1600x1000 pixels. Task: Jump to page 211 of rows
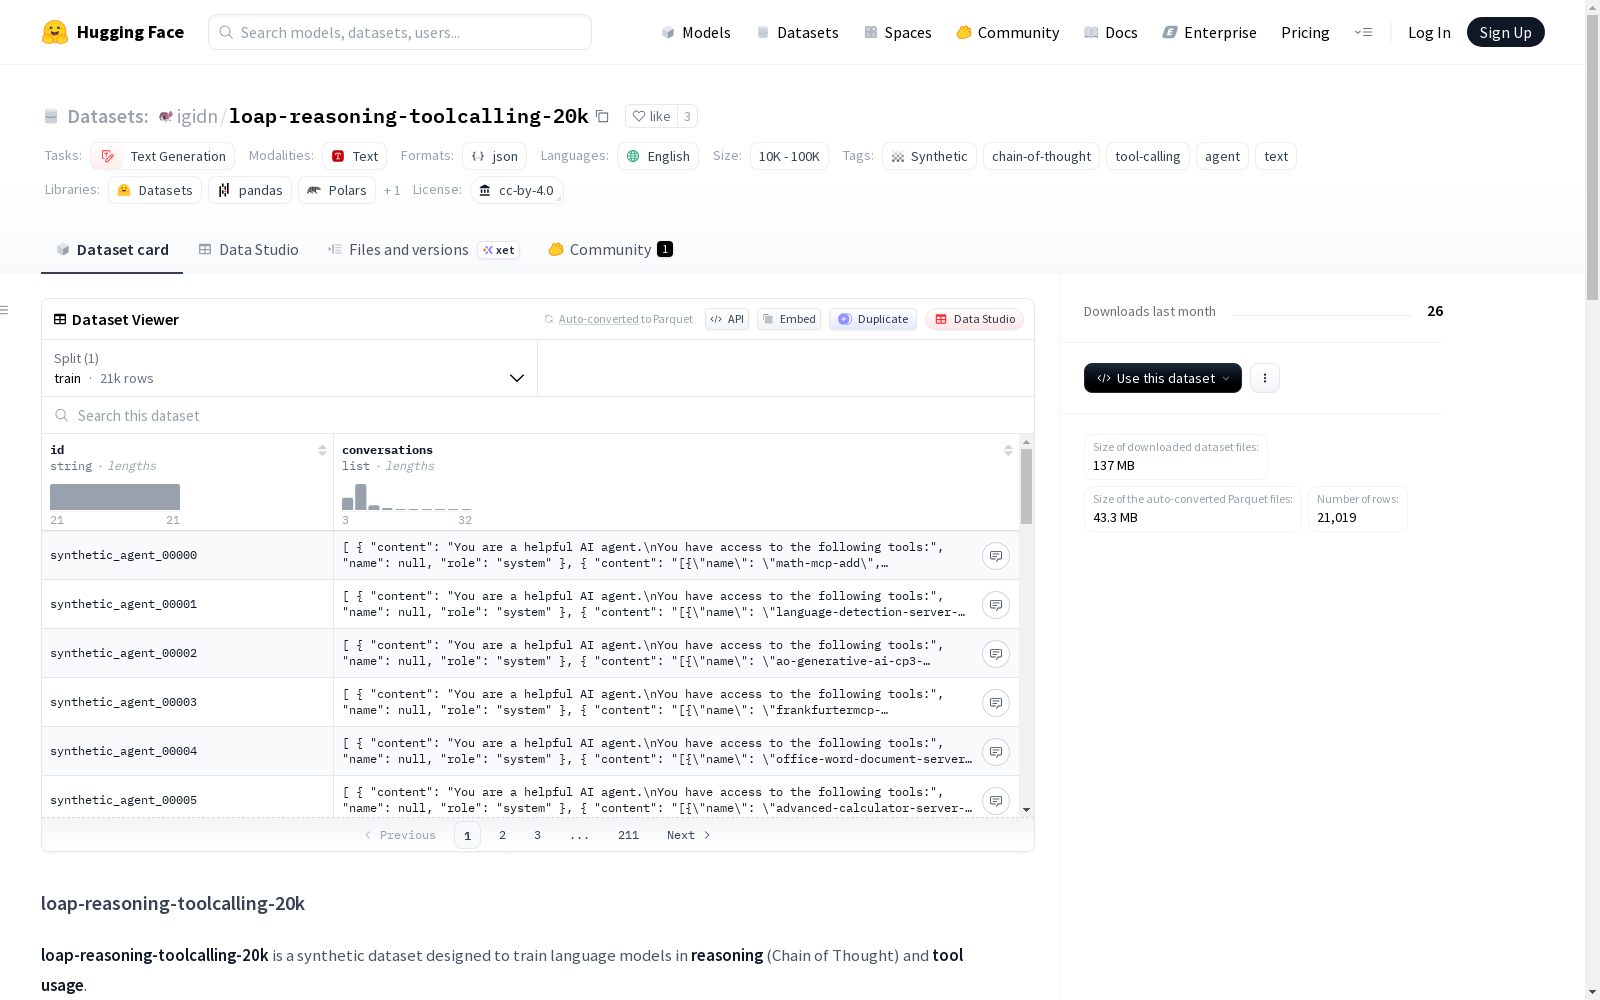(628, 835)
